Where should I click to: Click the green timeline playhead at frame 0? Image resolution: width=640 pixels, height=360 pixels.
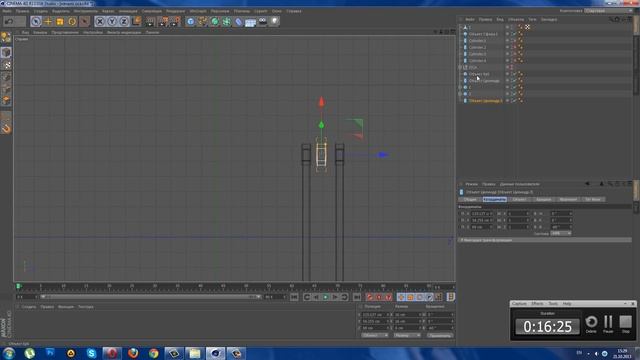18,286
